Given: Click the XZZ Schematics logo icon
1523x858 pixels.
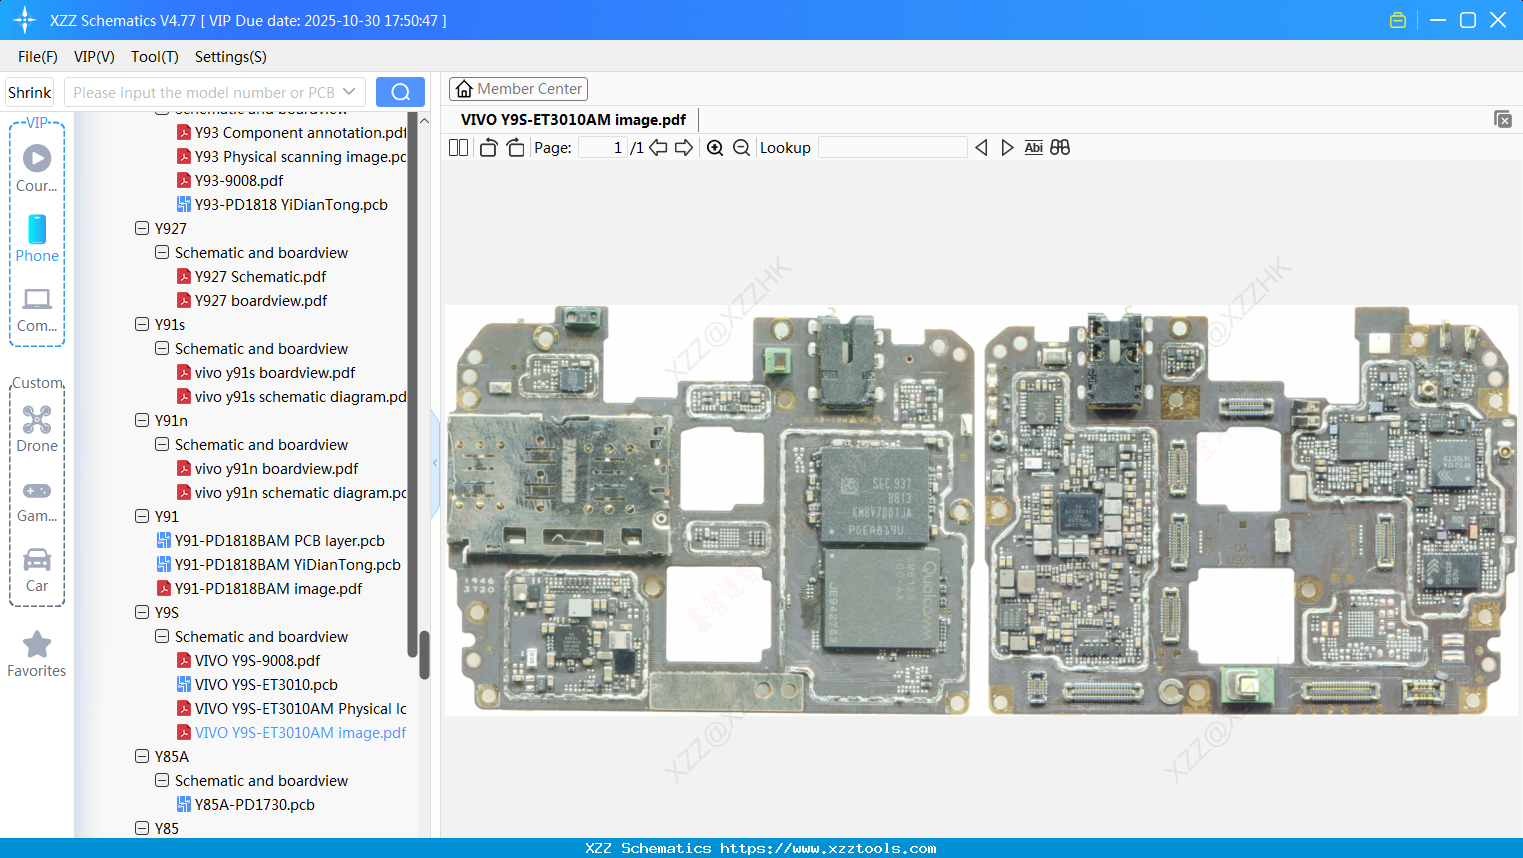Looking at the screenshot, I should [24, 20].
